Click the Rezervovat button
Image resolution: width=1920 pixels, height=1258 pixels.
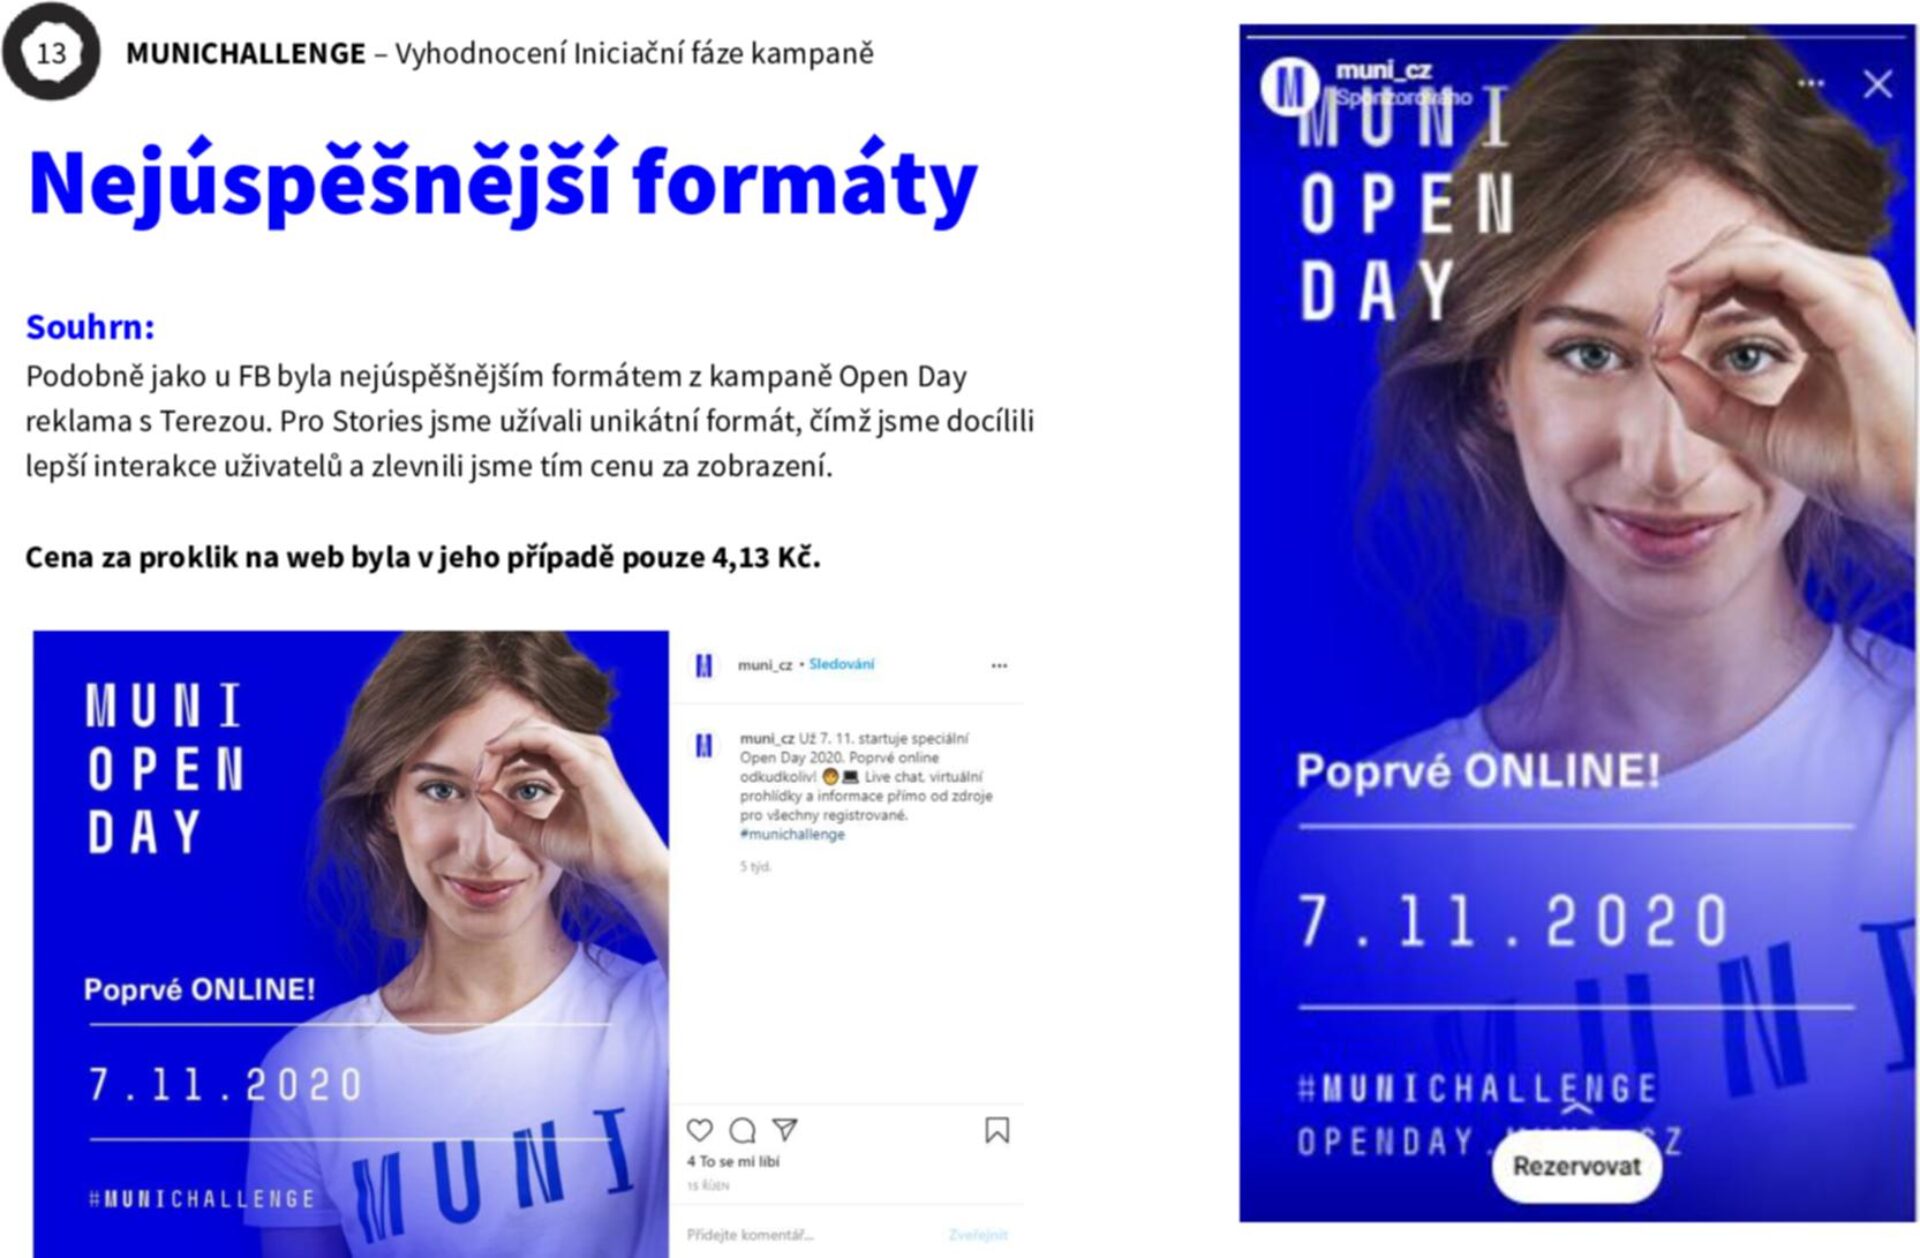(x=1577, y=1166)
